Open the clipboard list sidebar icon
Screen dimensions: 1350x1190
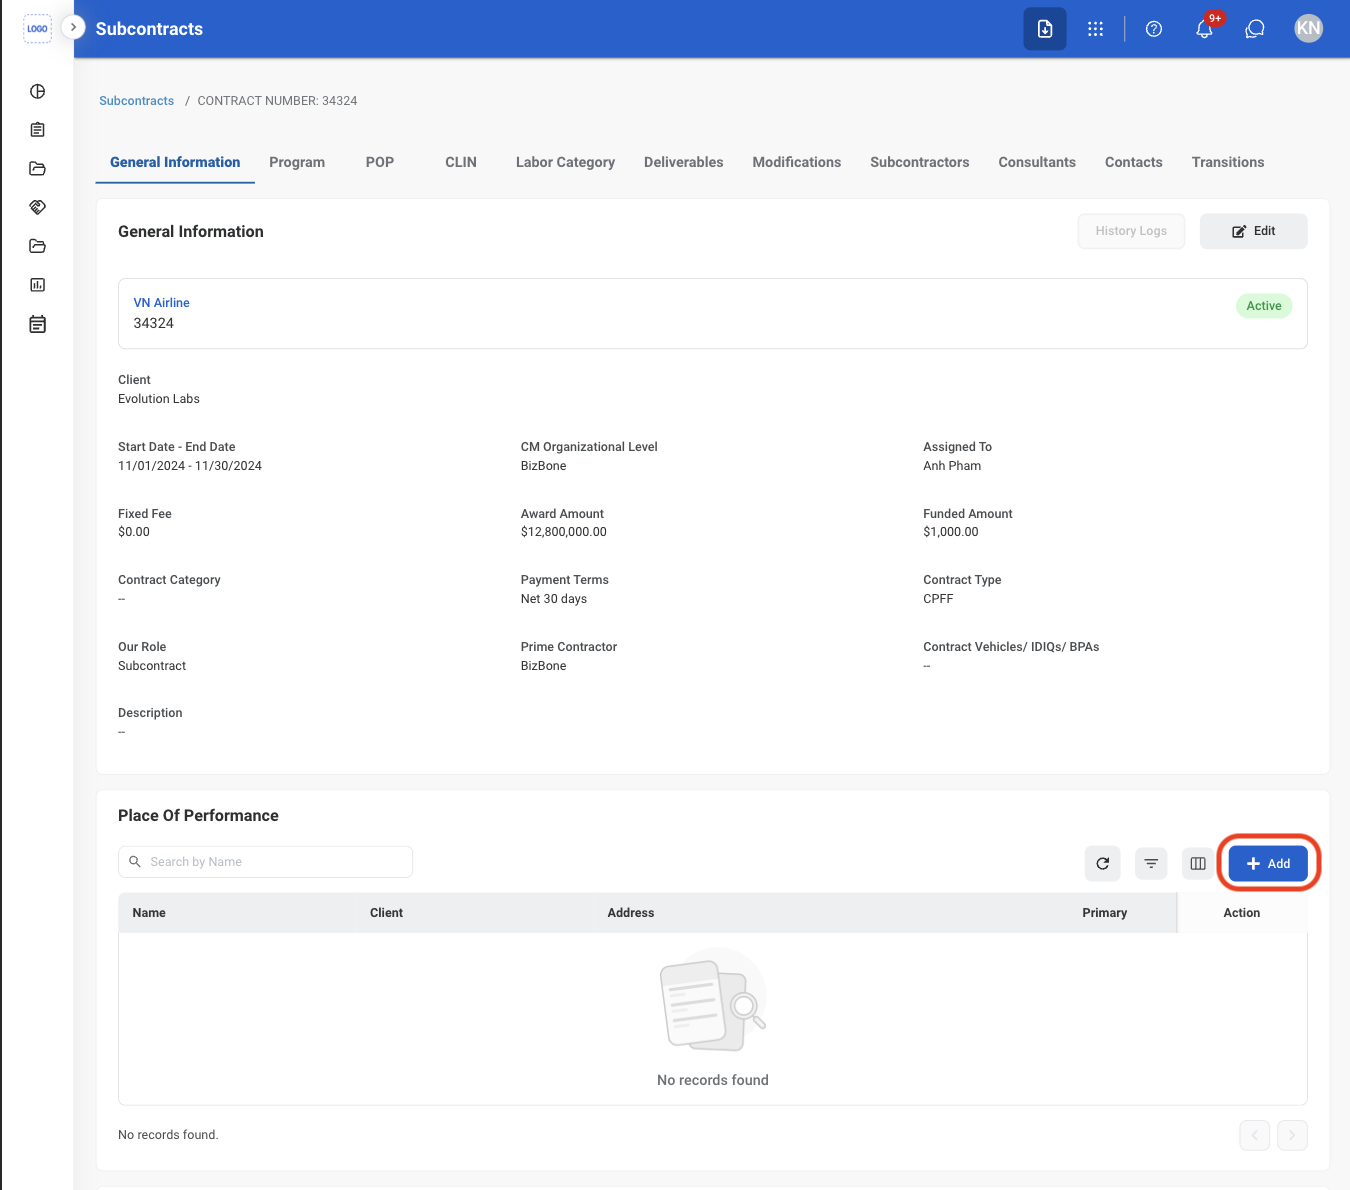(37, 130)
